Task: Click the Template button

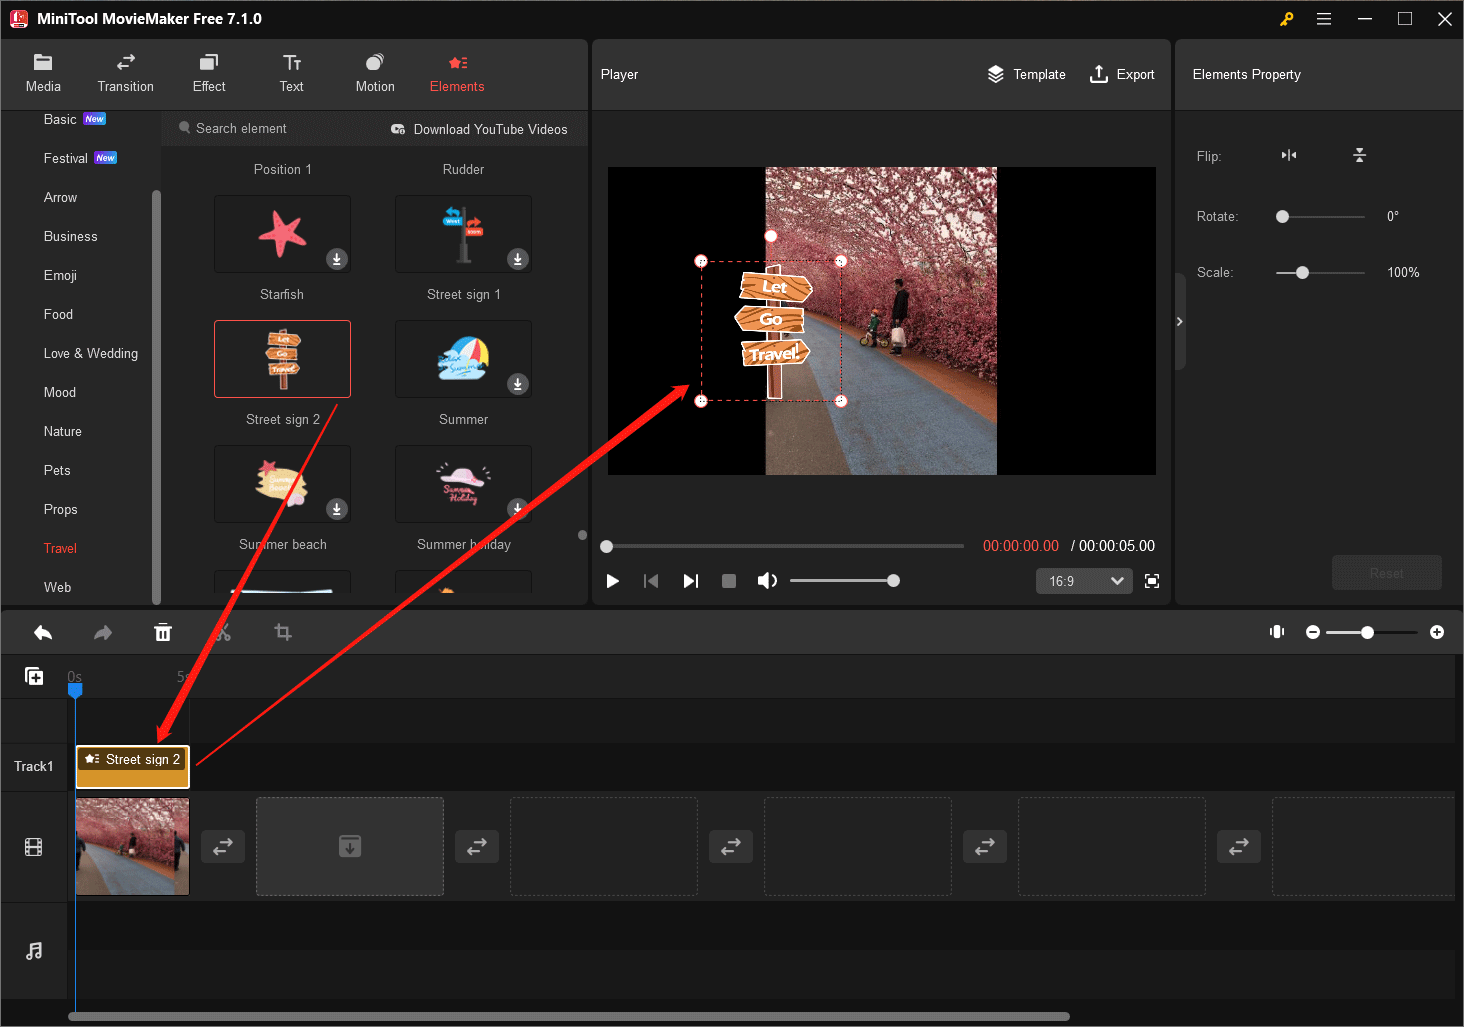Action: click(x=1026, y=74)
